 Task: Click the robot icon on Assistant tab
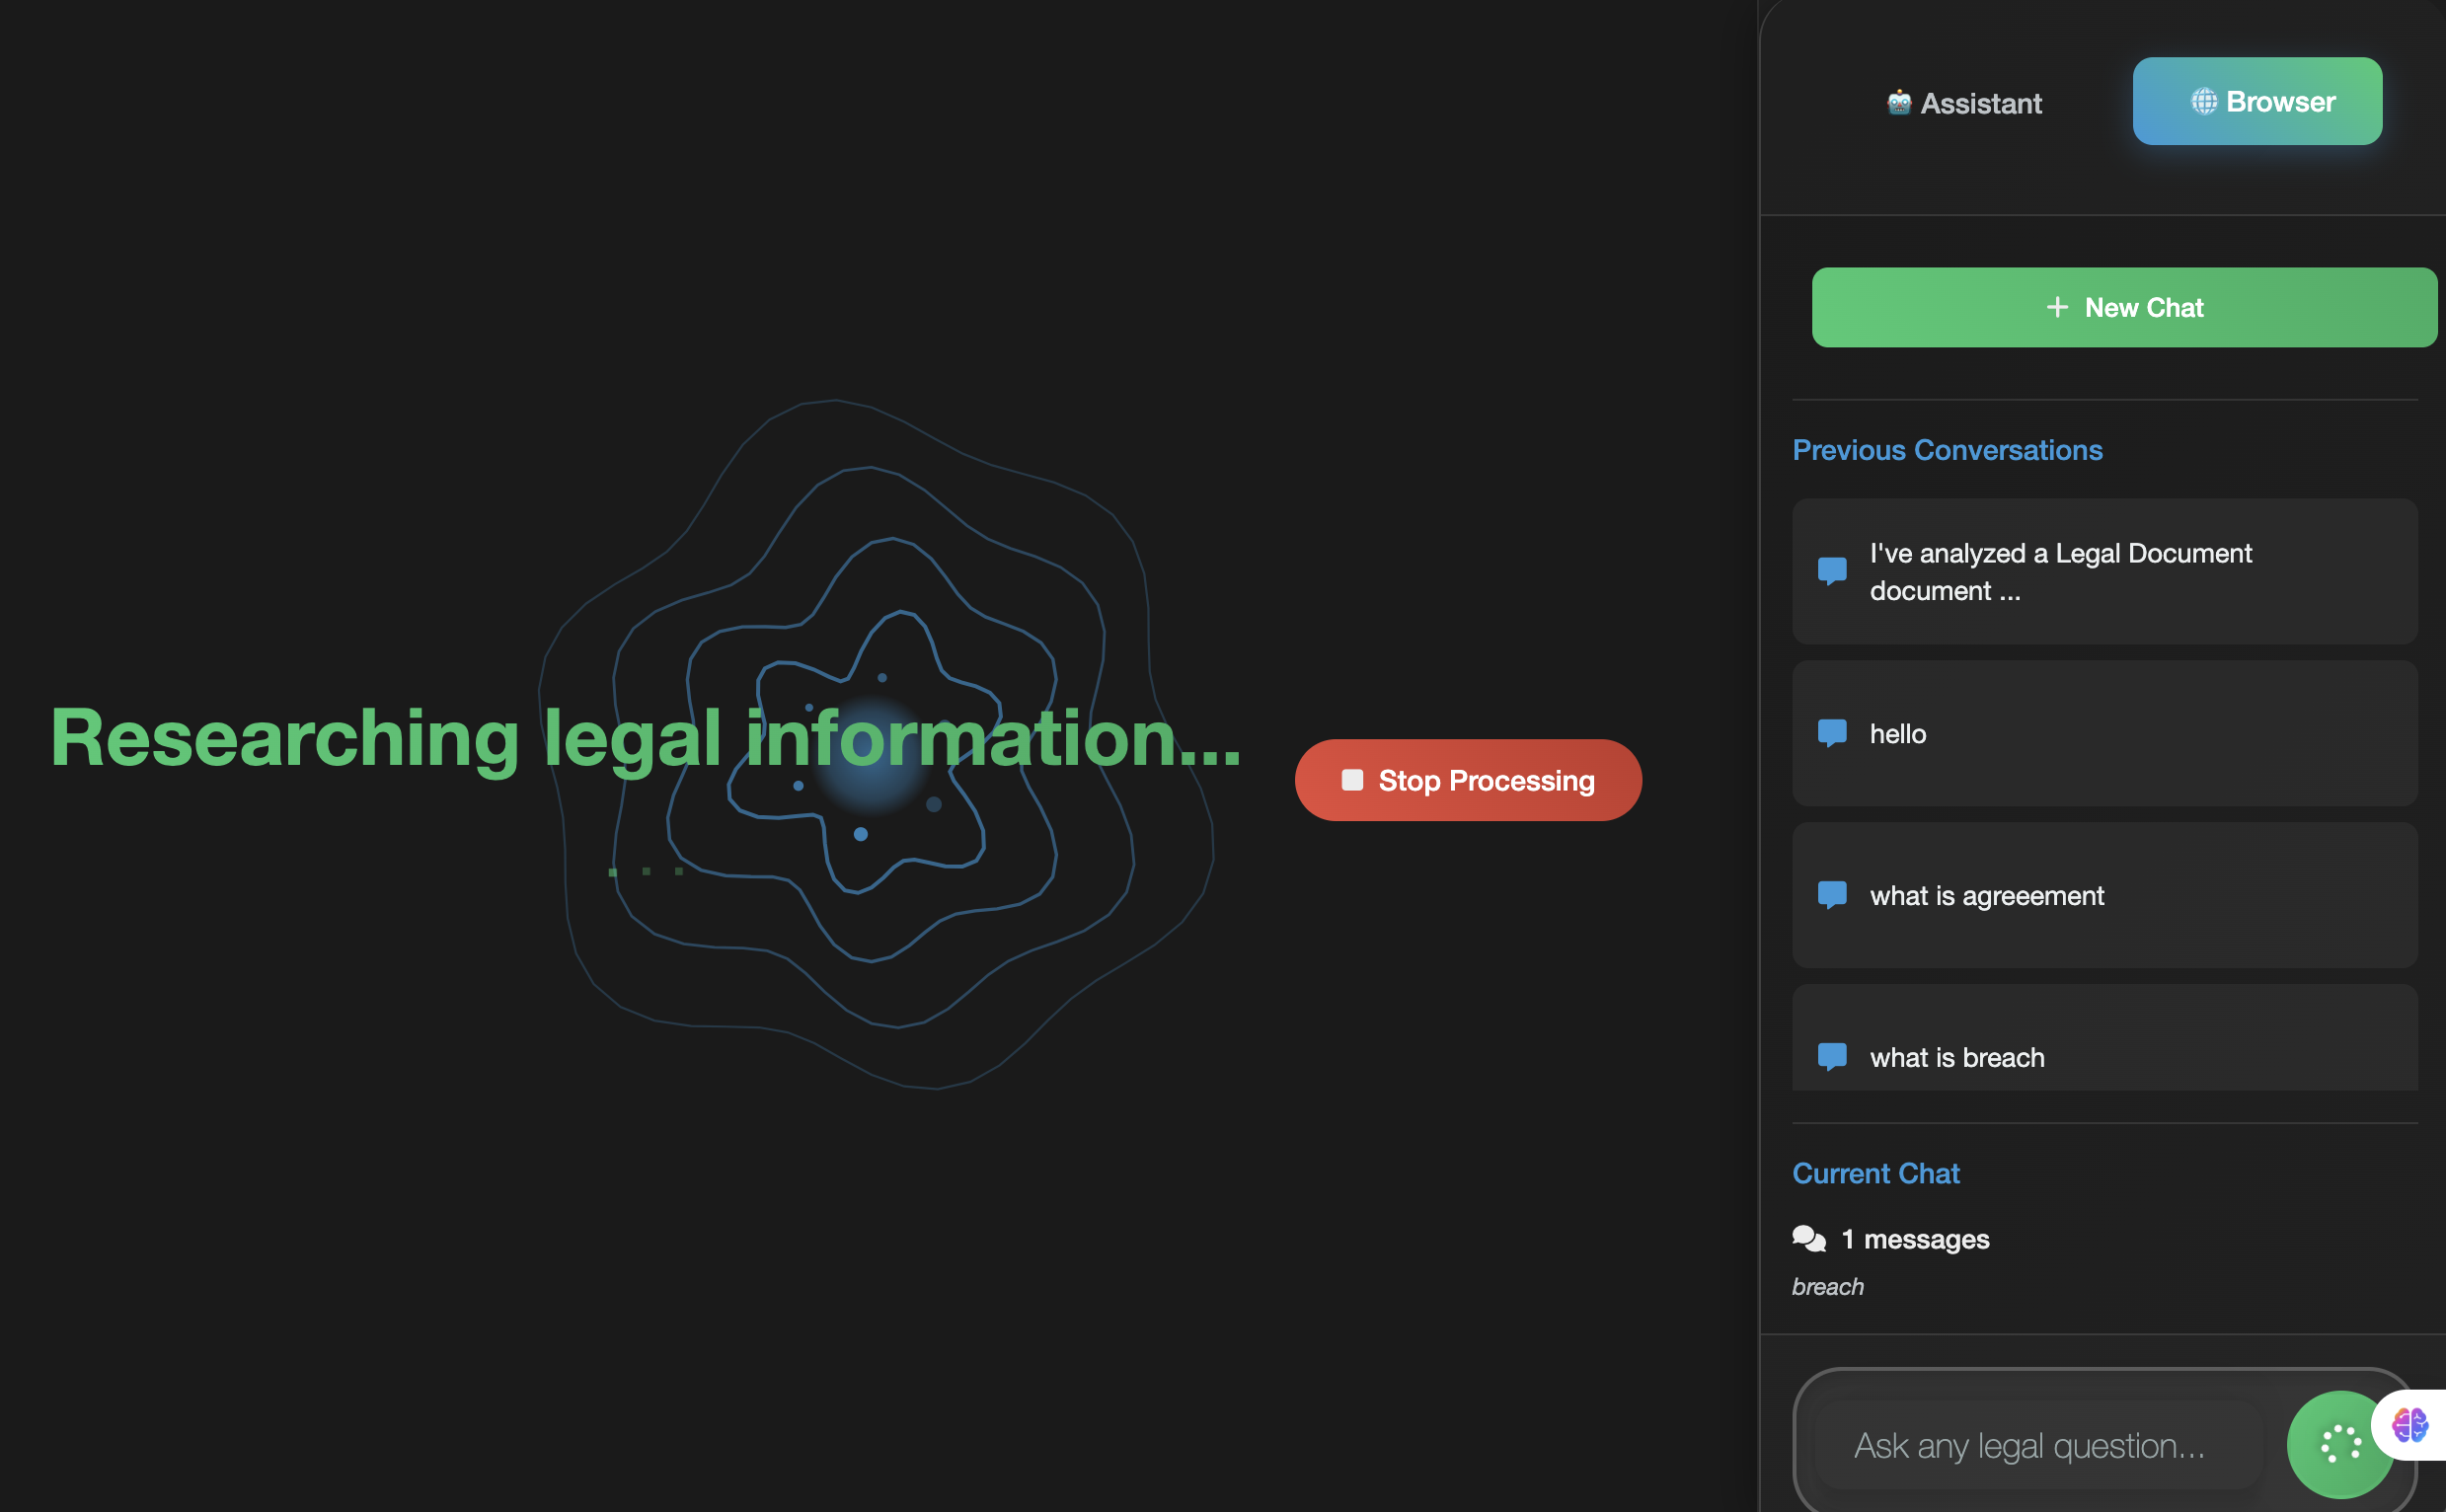[1898, 102]
